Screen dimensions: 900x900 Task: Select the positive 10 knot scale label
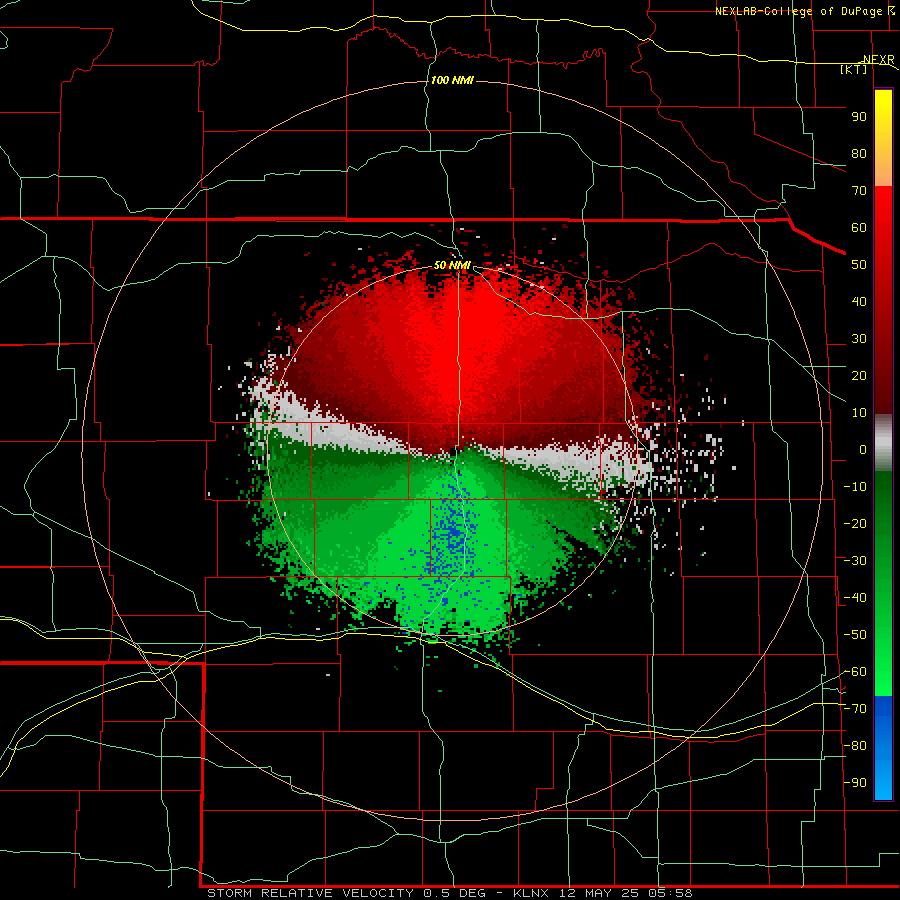pos(859,413)
